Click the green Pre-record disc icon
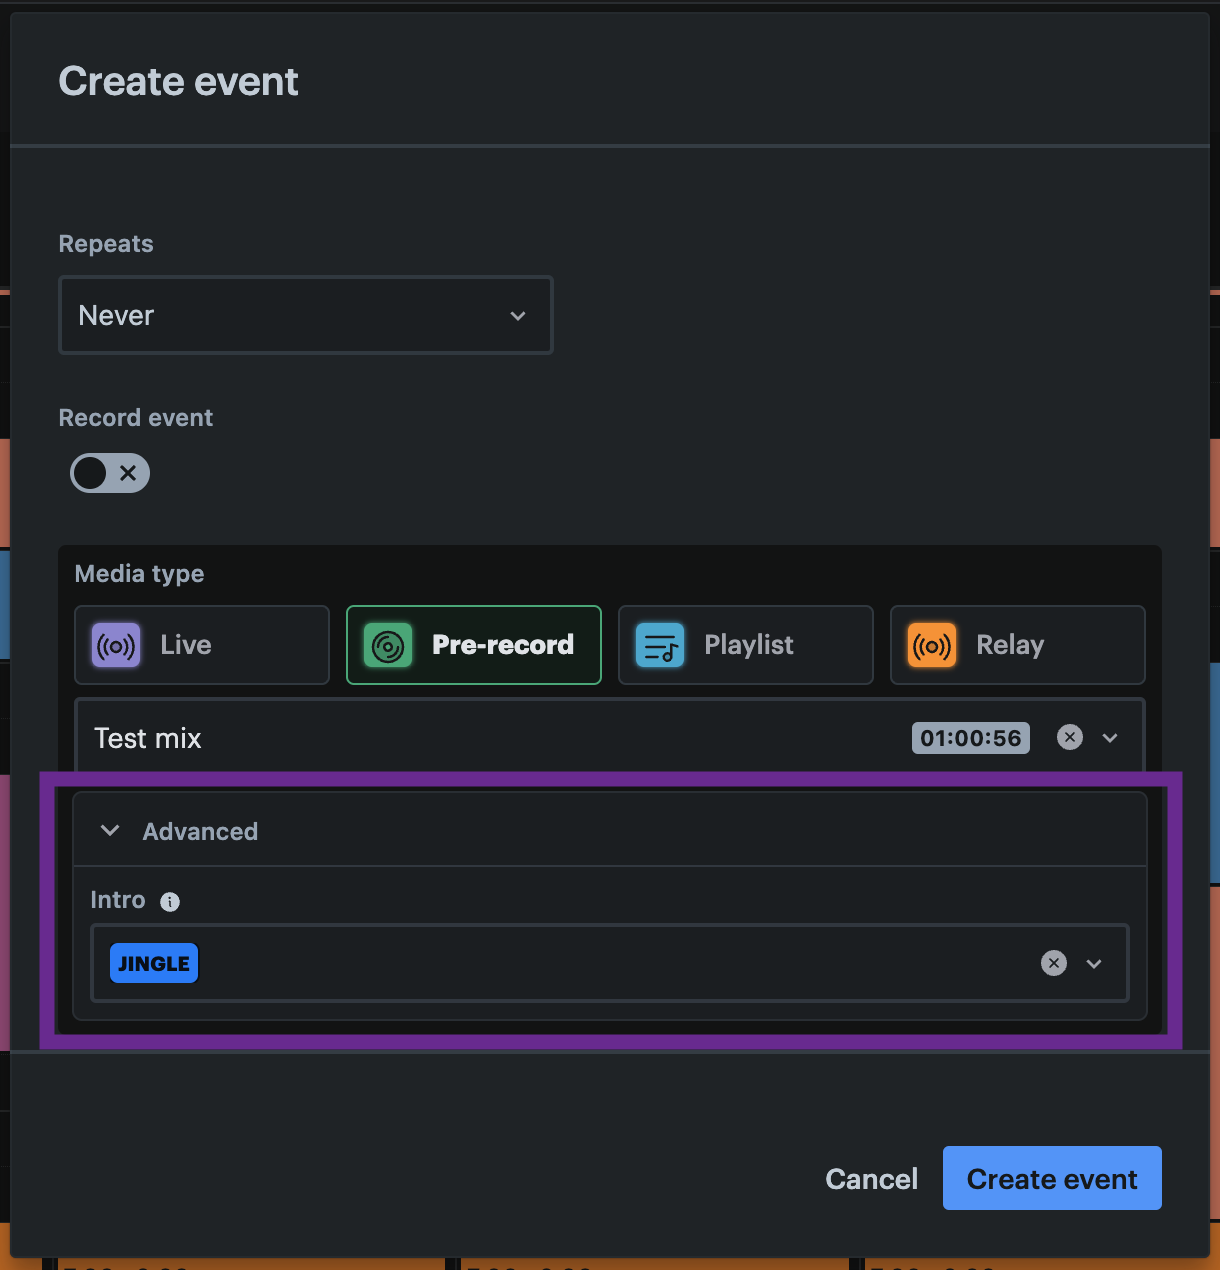 388,645
